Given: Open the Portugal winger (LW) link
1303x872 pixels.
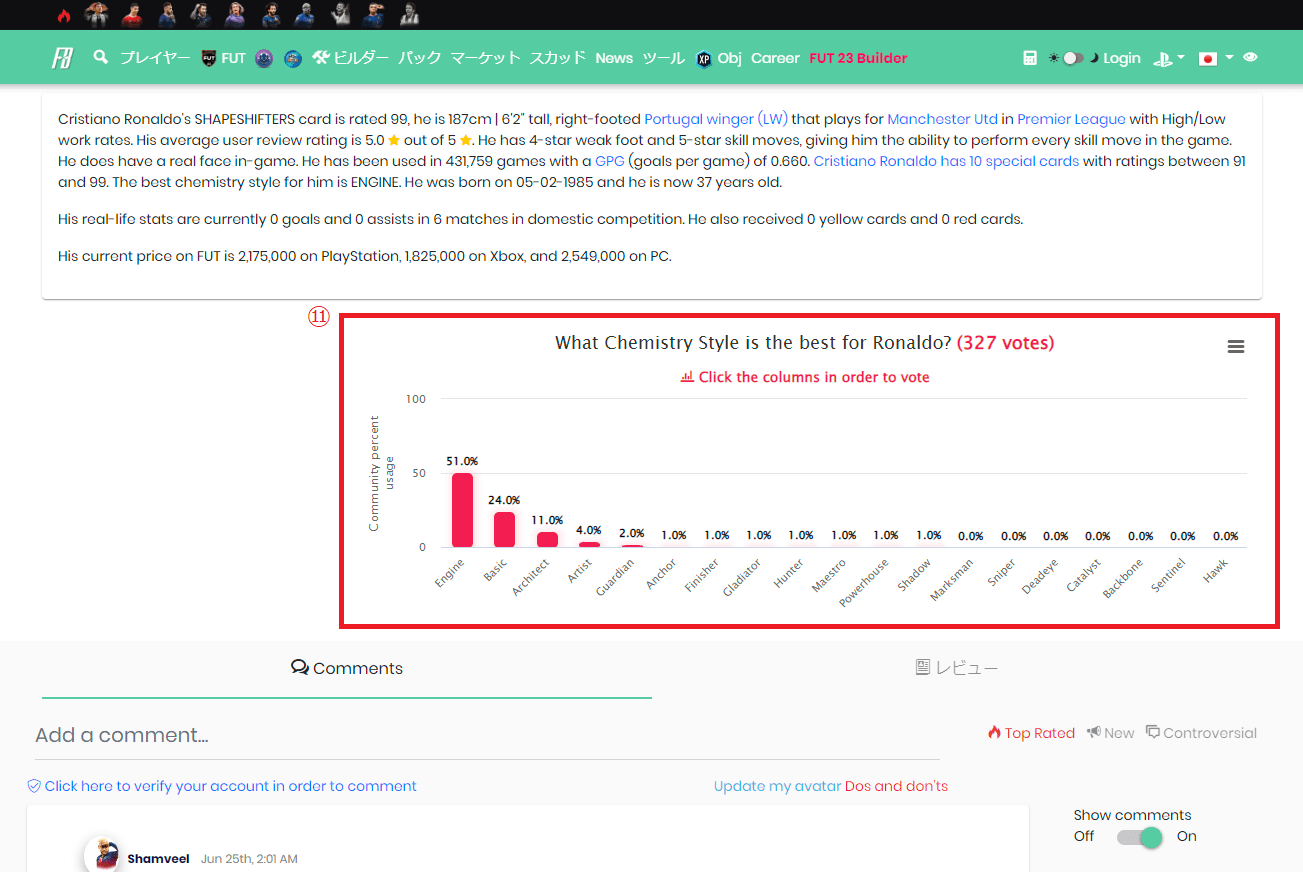Looking at the screenshot, I should coord(716,119).
